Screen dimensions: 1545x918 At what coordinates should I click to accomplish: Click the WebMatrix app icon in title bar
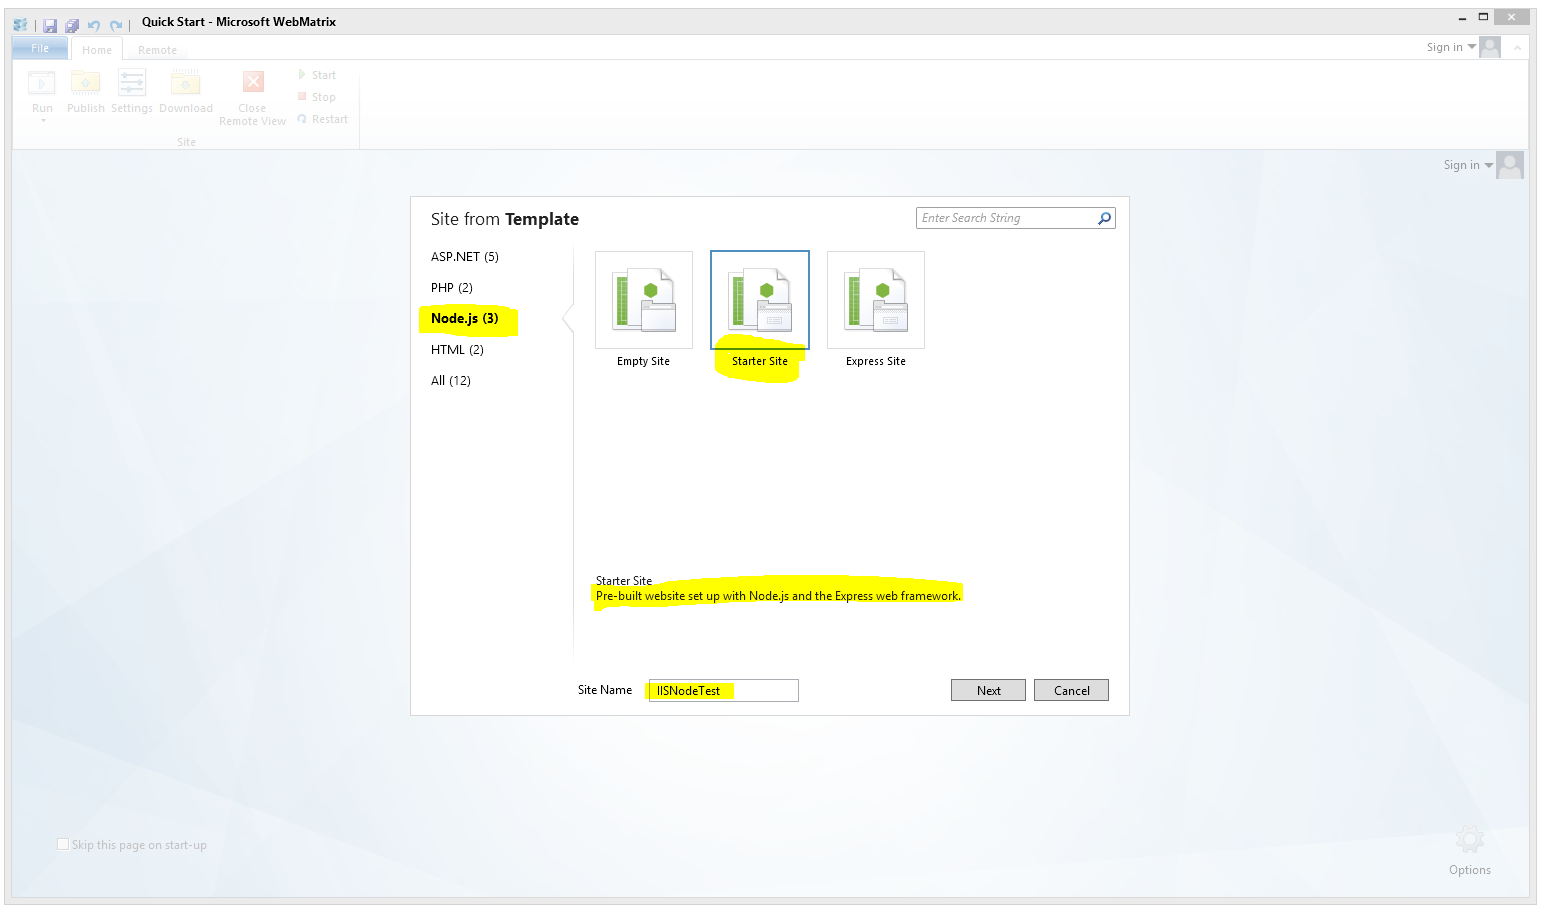pyautogui.click(x=20, y=24)
